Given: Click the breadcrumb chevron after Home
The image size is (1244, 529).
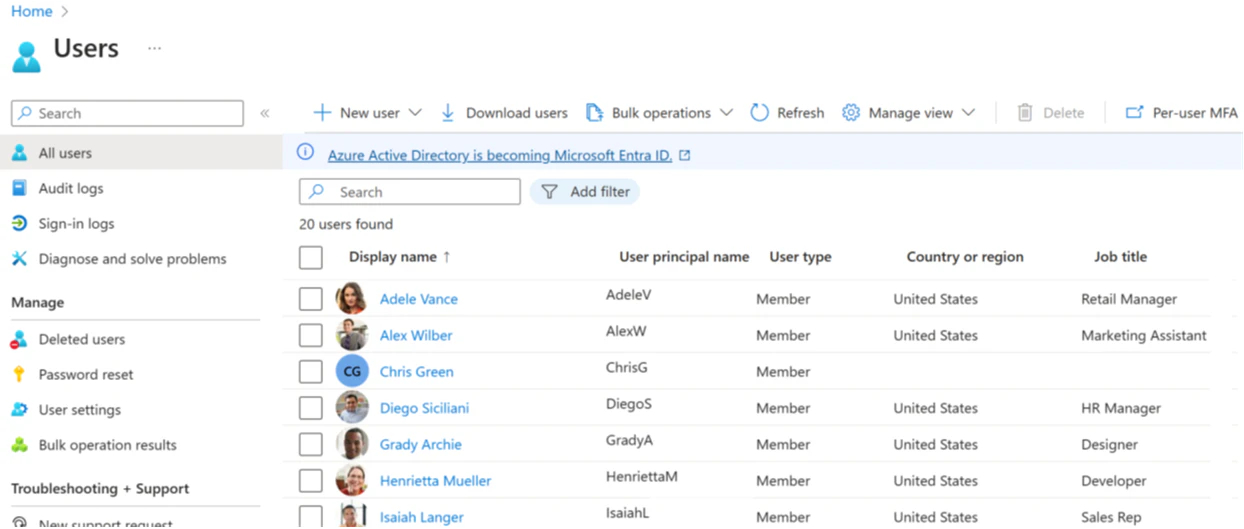Looking at the screenshot, I should [x=65, y=12].
